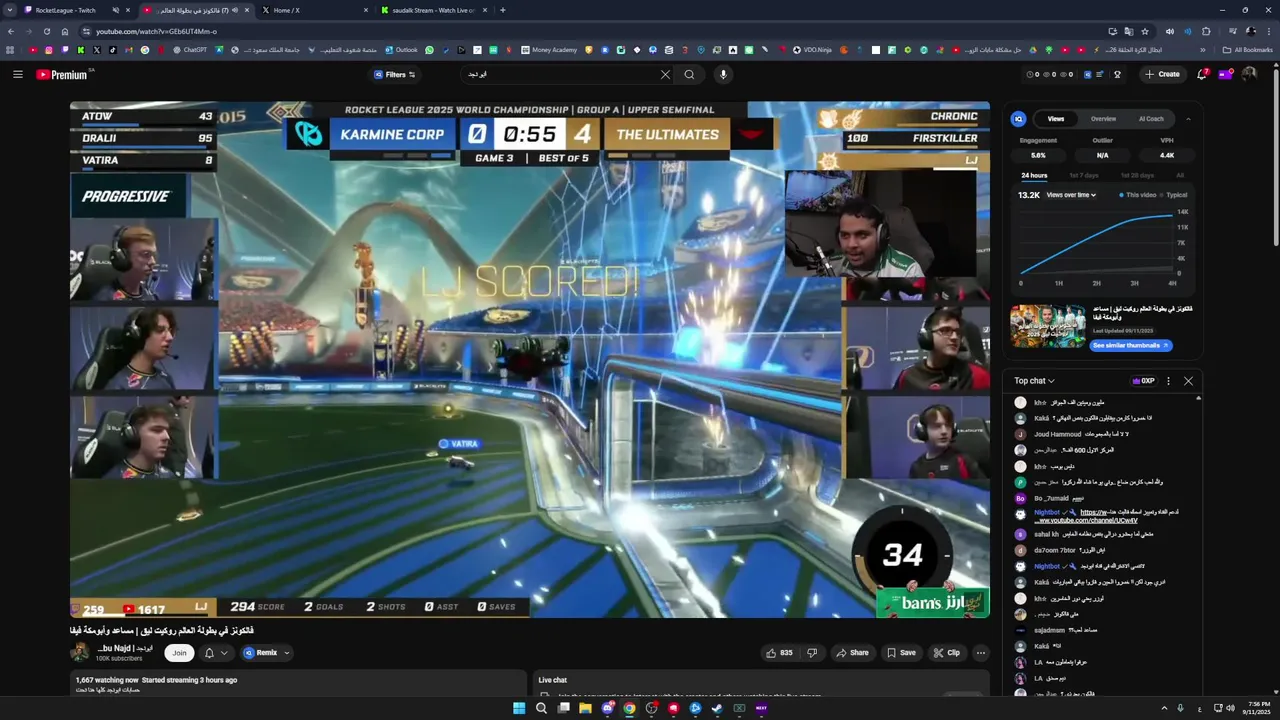The width and height of the screenshot is (1280, 720).
Task: Click the 0XP chat points badge
Action: coord(1143,381)
